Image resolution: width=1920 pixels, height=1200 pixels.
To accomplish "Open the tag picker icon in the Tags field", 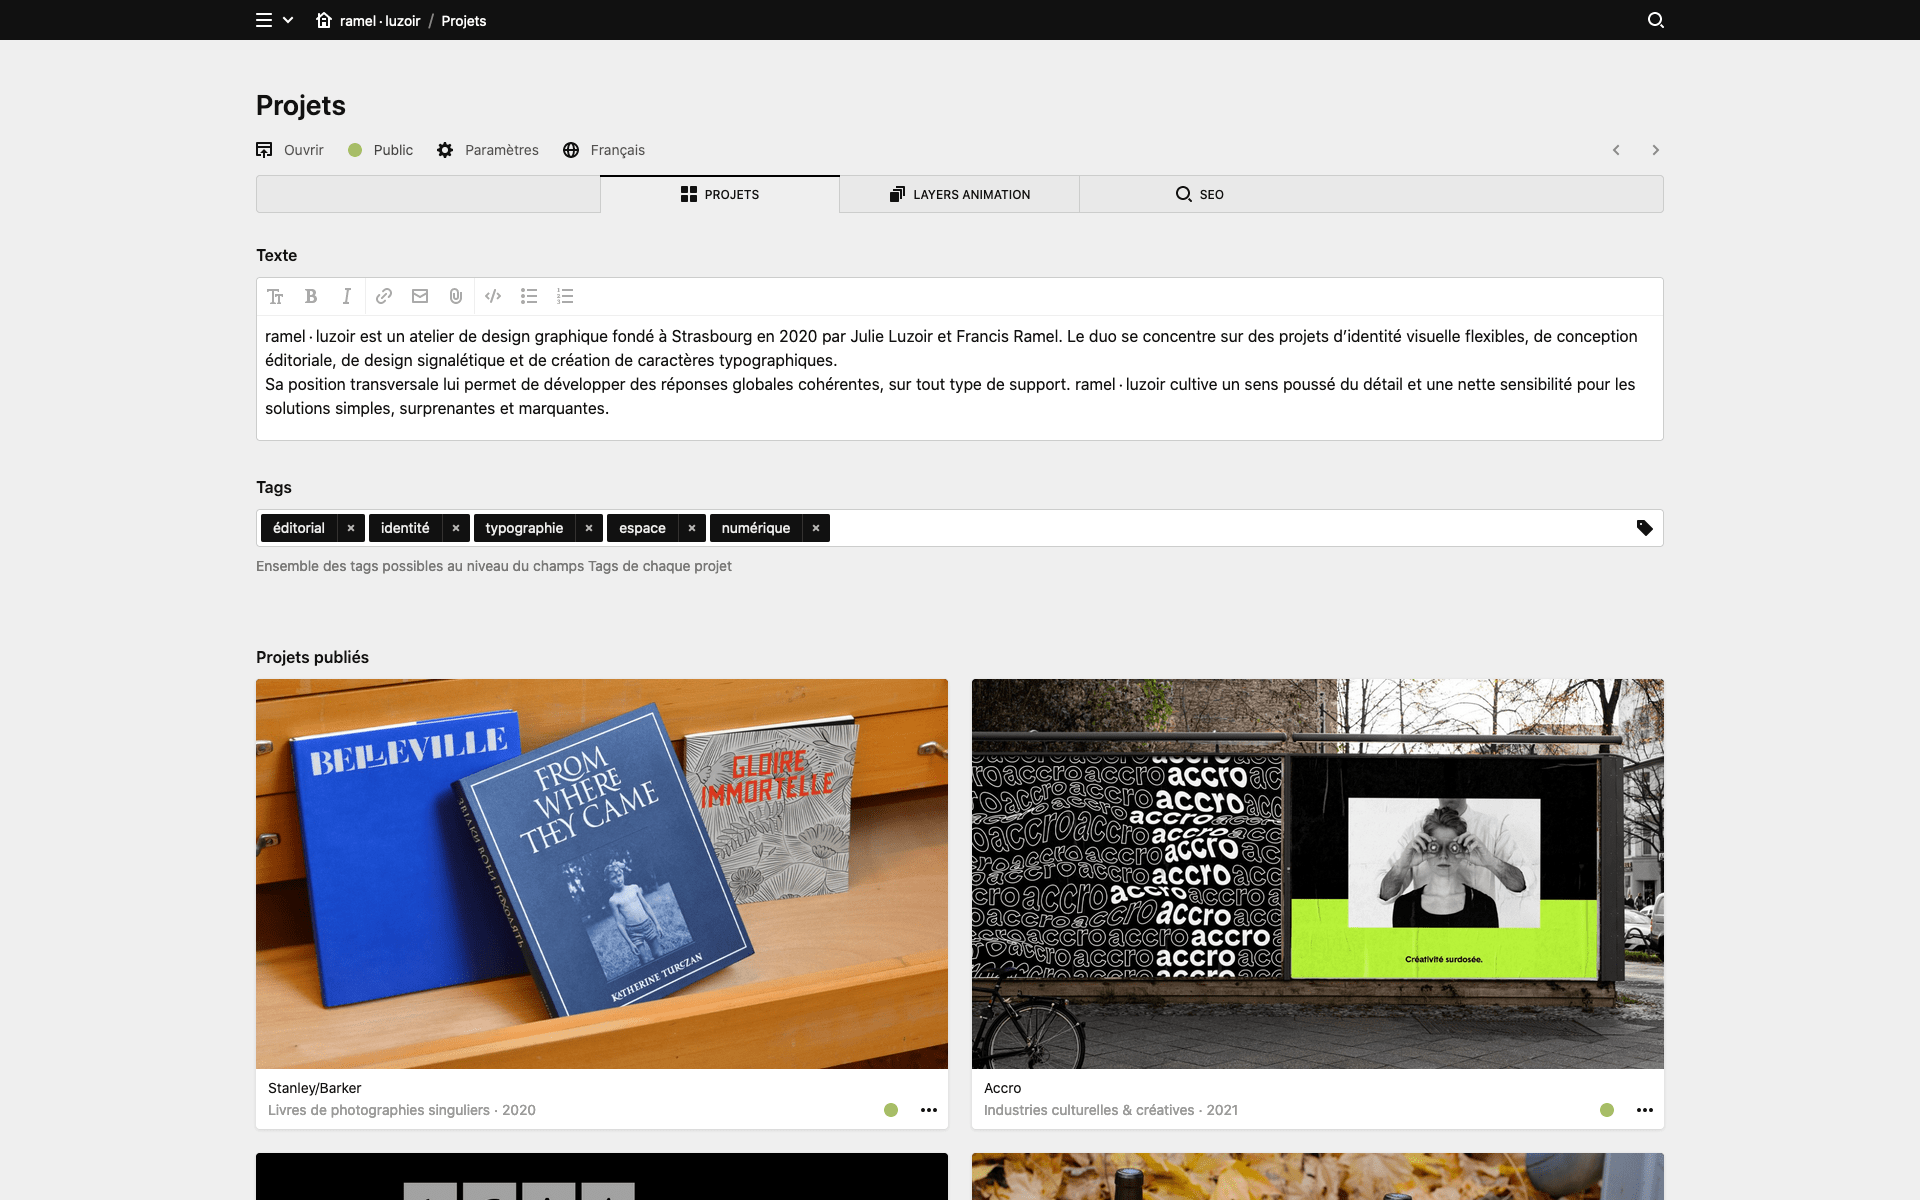I will (1644, 528).
